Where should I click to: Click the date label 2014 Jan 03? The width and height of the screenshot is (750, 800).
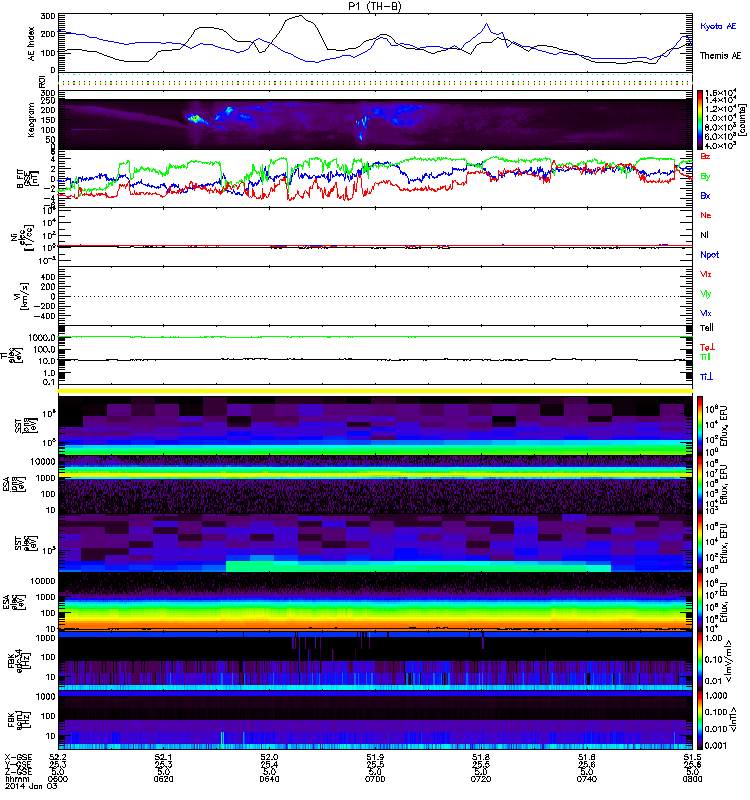tap(31, 786)
